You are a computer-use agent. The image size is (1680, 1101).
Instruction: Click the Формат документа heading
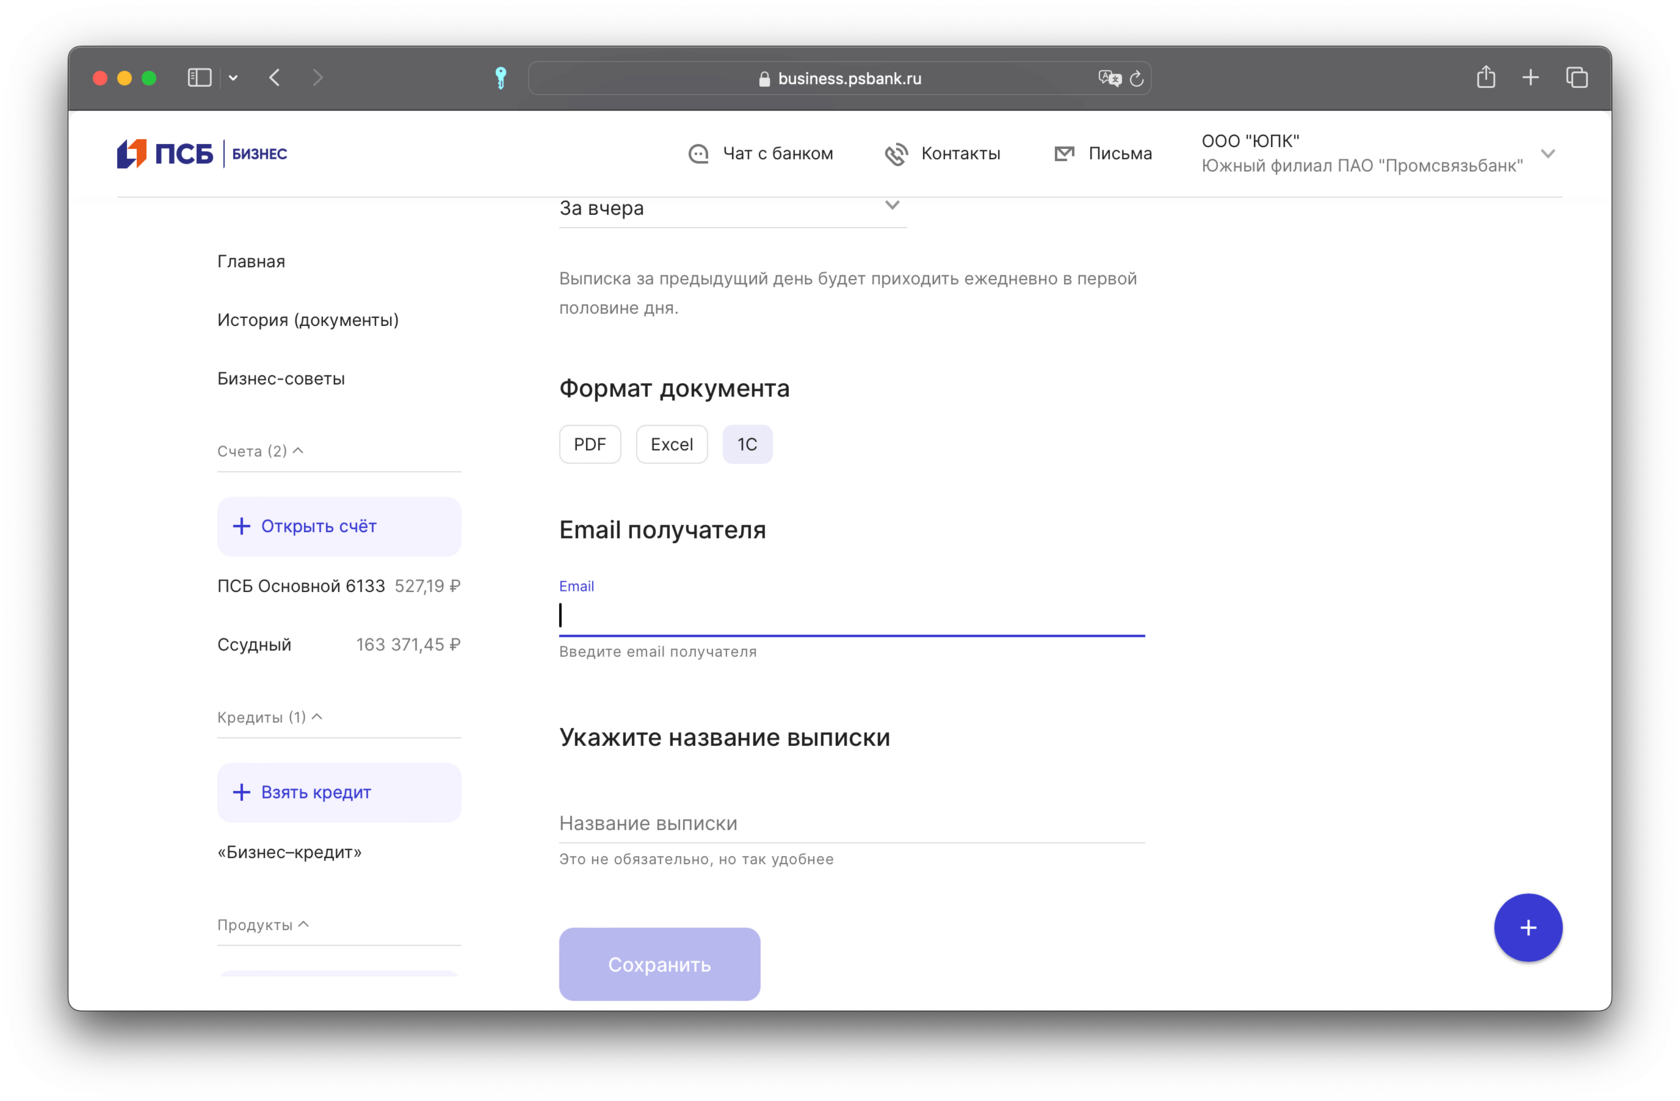click(674, 388)
